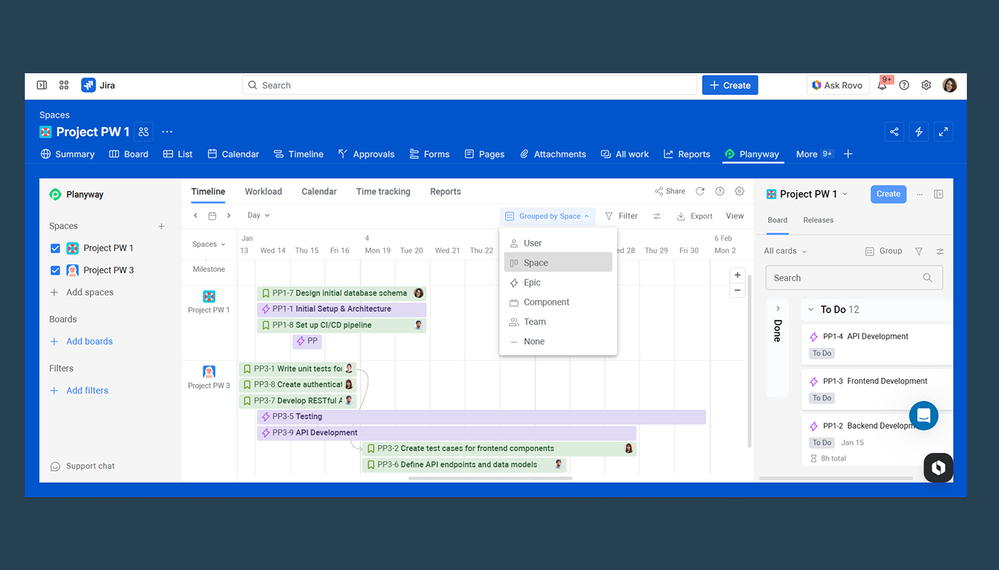Refresh the Planyway timeline
Image resolution: width=999 pixels, height=570 pixels.
tap(700, 191)
